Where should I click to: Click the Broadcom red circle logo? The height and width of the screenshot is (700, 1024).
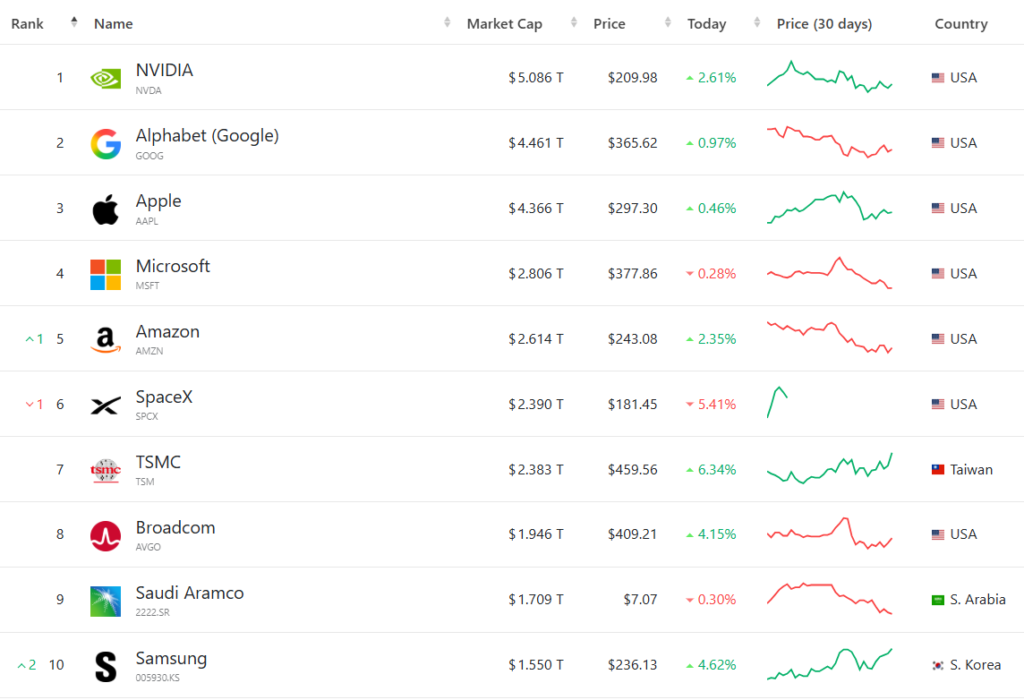coord(105,535)
